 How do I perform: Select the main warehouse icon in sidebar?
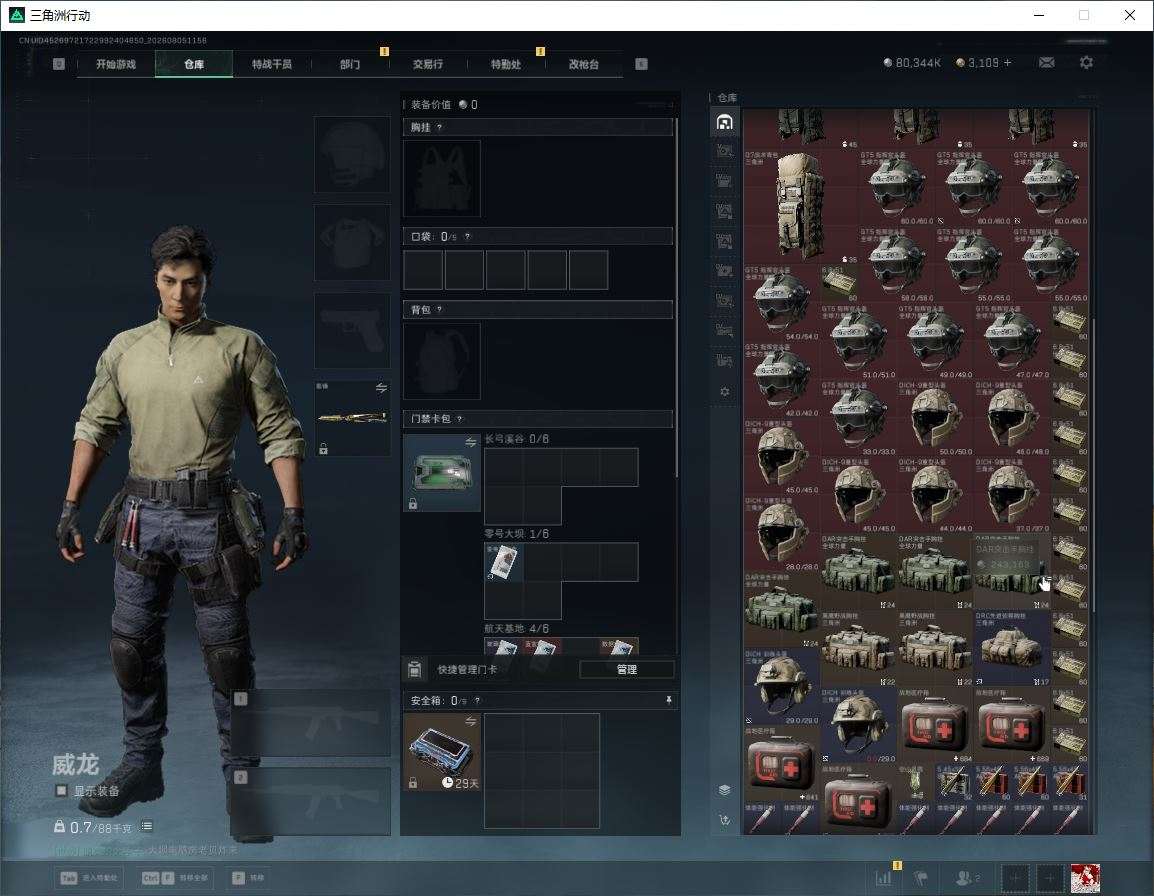pyautogui.click(x=725, y=122)
